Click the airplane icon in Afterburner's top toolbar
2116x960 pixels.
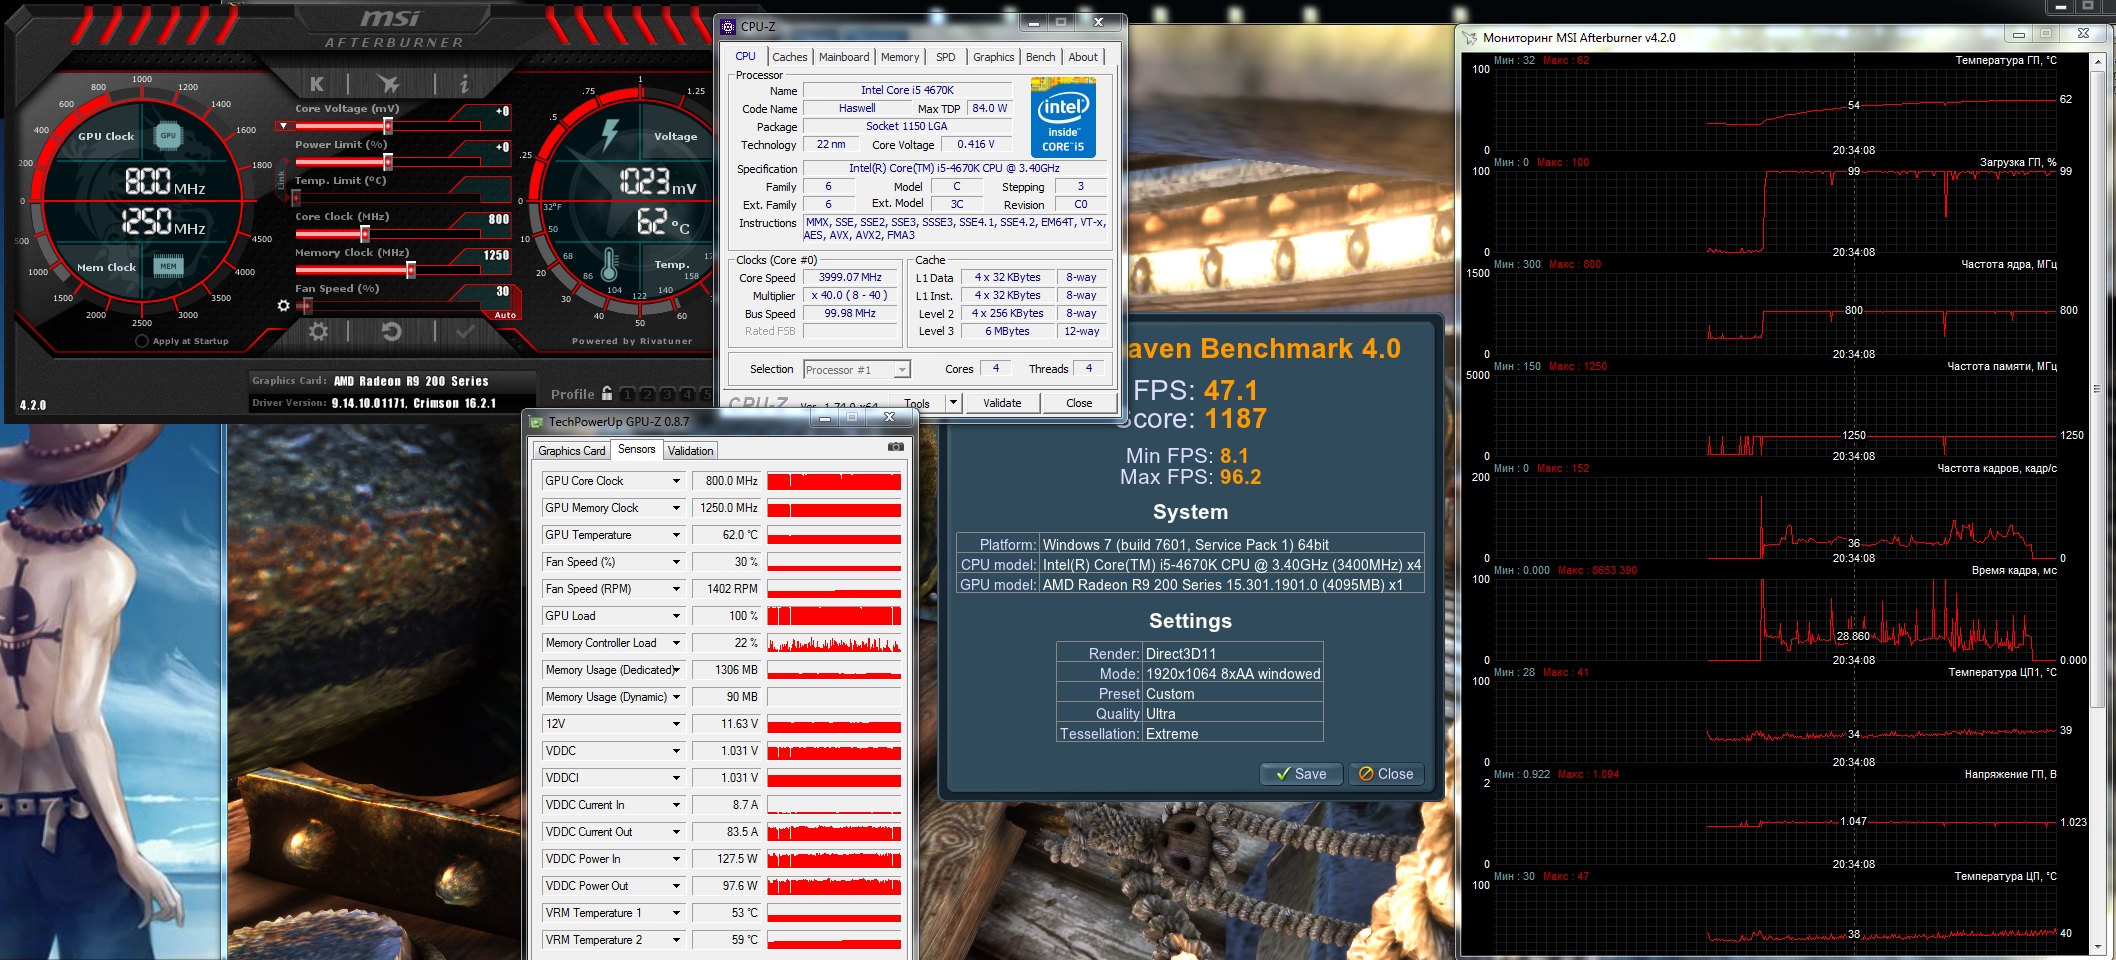click(389, 84)
